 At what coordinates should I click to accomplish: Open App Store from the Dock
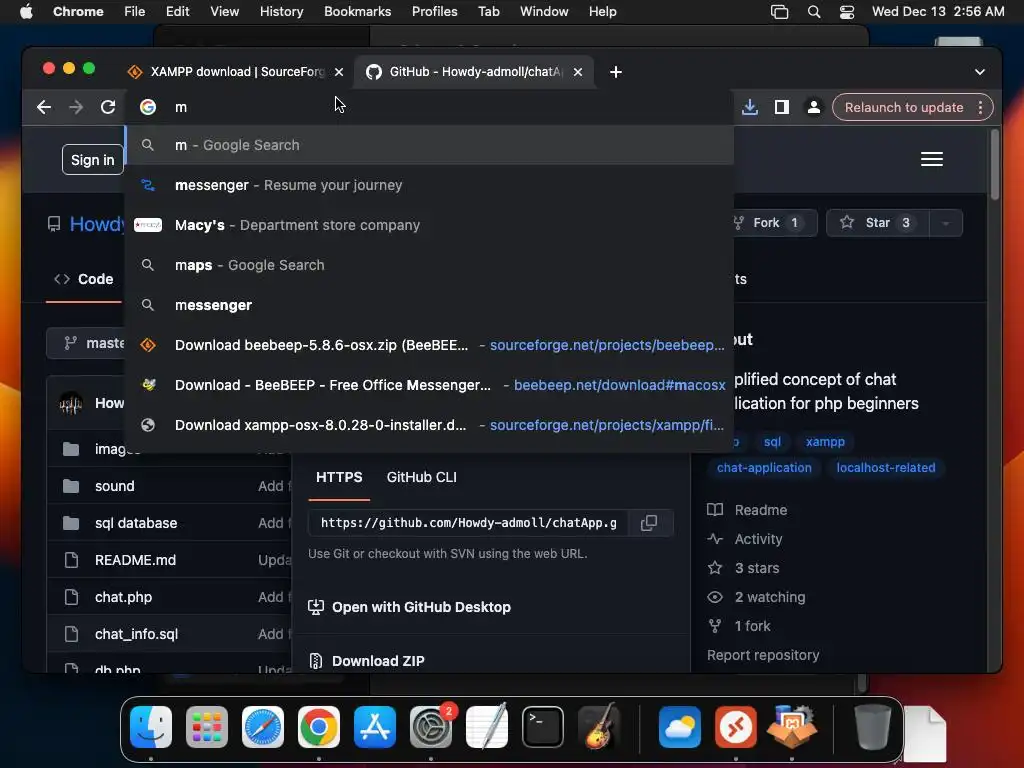pos(375,727)
